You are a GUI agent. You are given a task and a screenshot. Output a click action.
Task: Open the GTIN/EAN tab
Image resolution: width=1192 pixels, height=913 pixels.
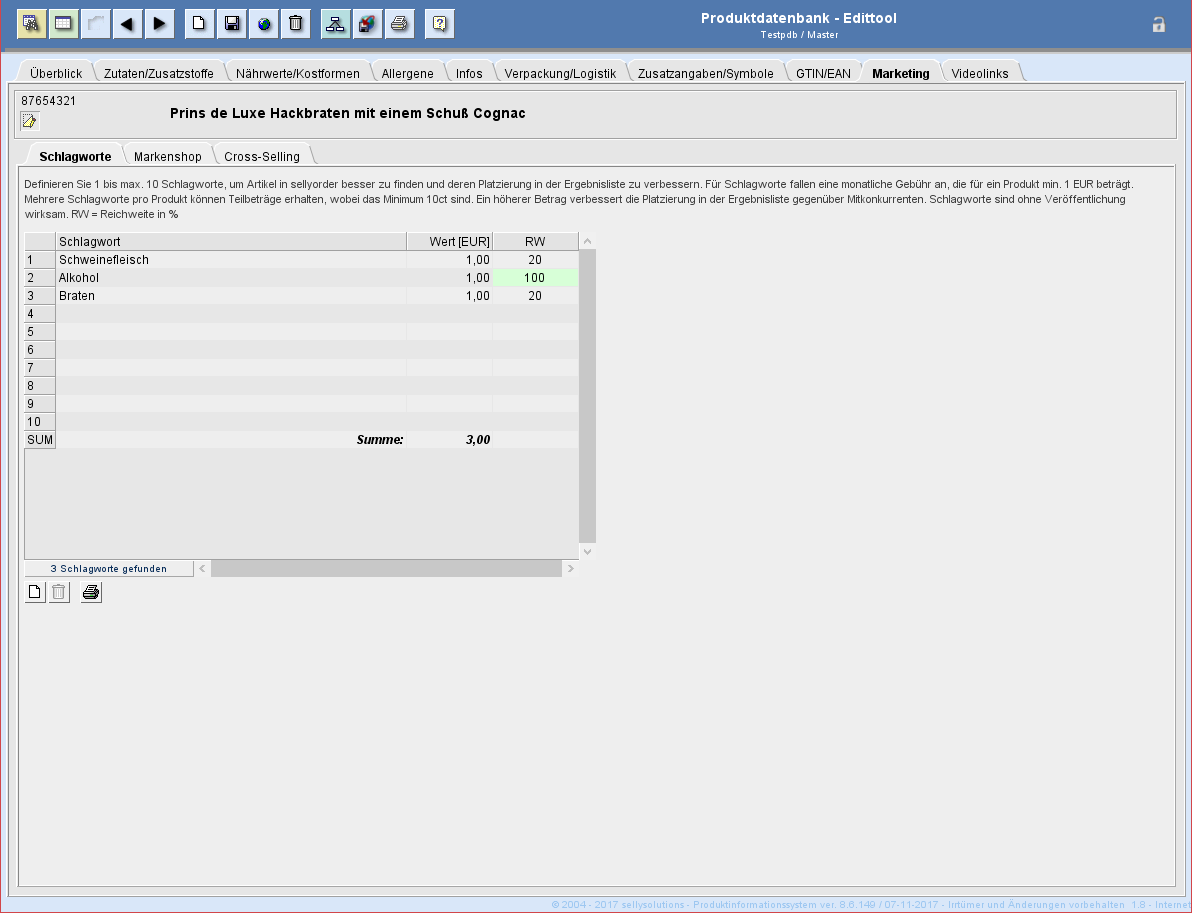(823, 73)
